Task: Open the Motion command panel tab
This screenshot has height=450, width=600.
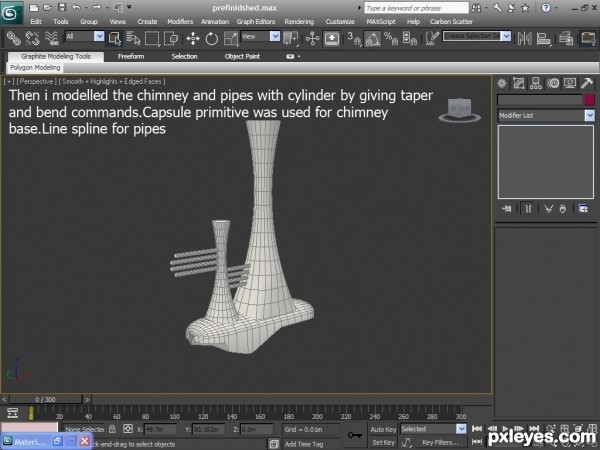Action: [x=553, y=83]
